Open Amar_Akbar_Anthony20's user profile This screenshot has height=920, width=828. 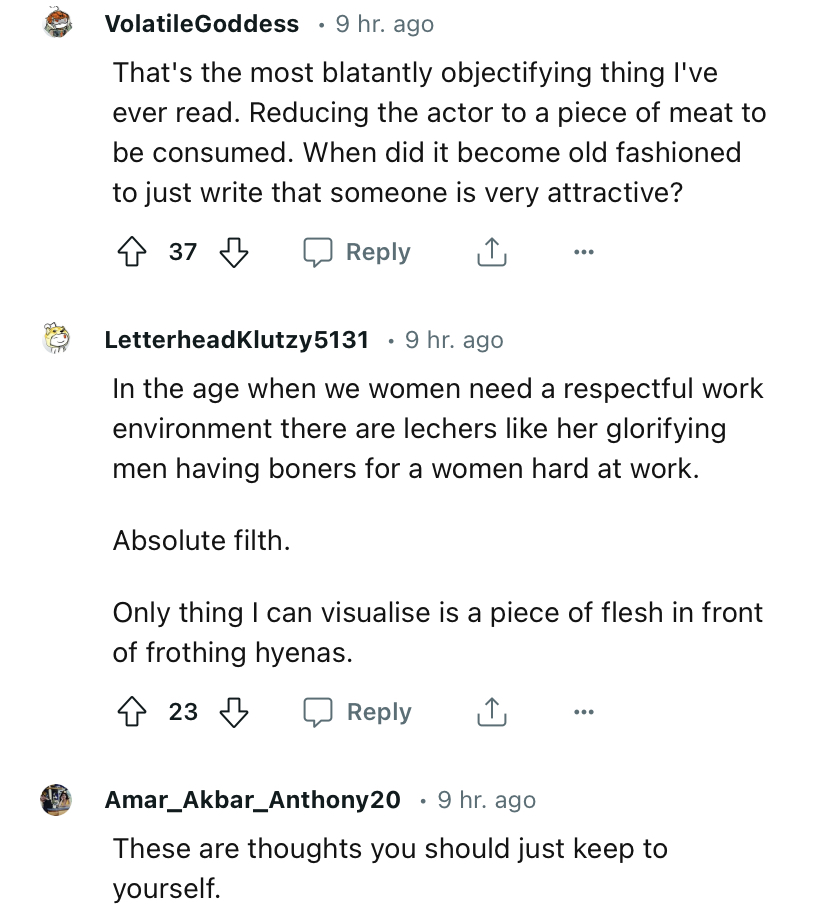252,800
